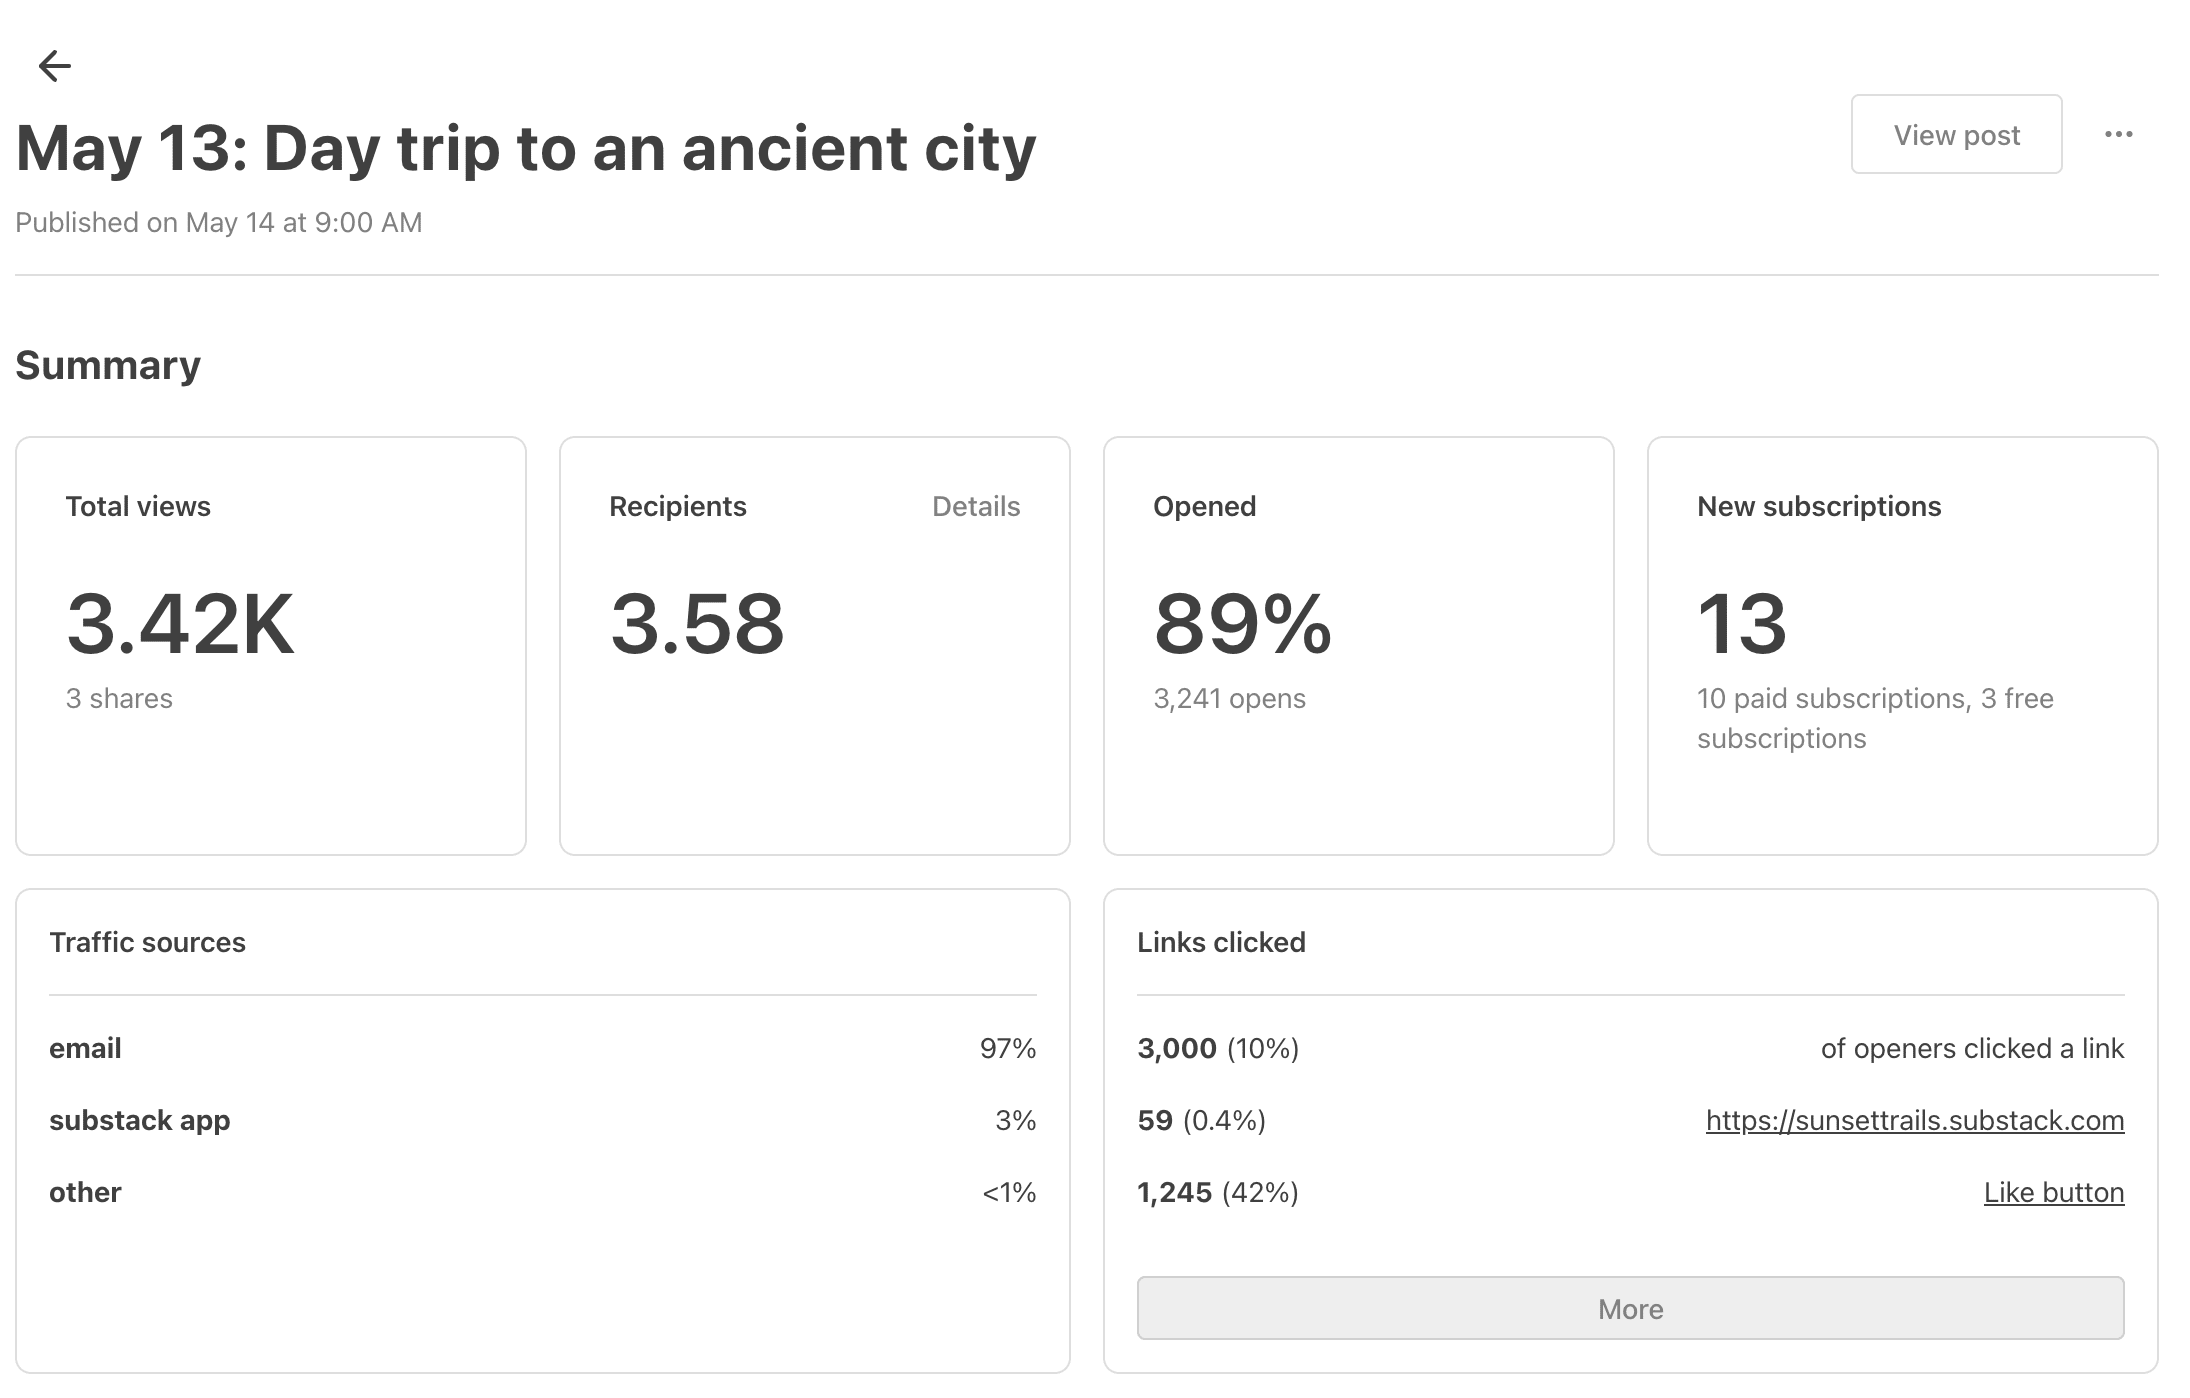This screenshot has height=1398, width=2190.
Task: Click the Like button link
Action: (2053, 1192)
